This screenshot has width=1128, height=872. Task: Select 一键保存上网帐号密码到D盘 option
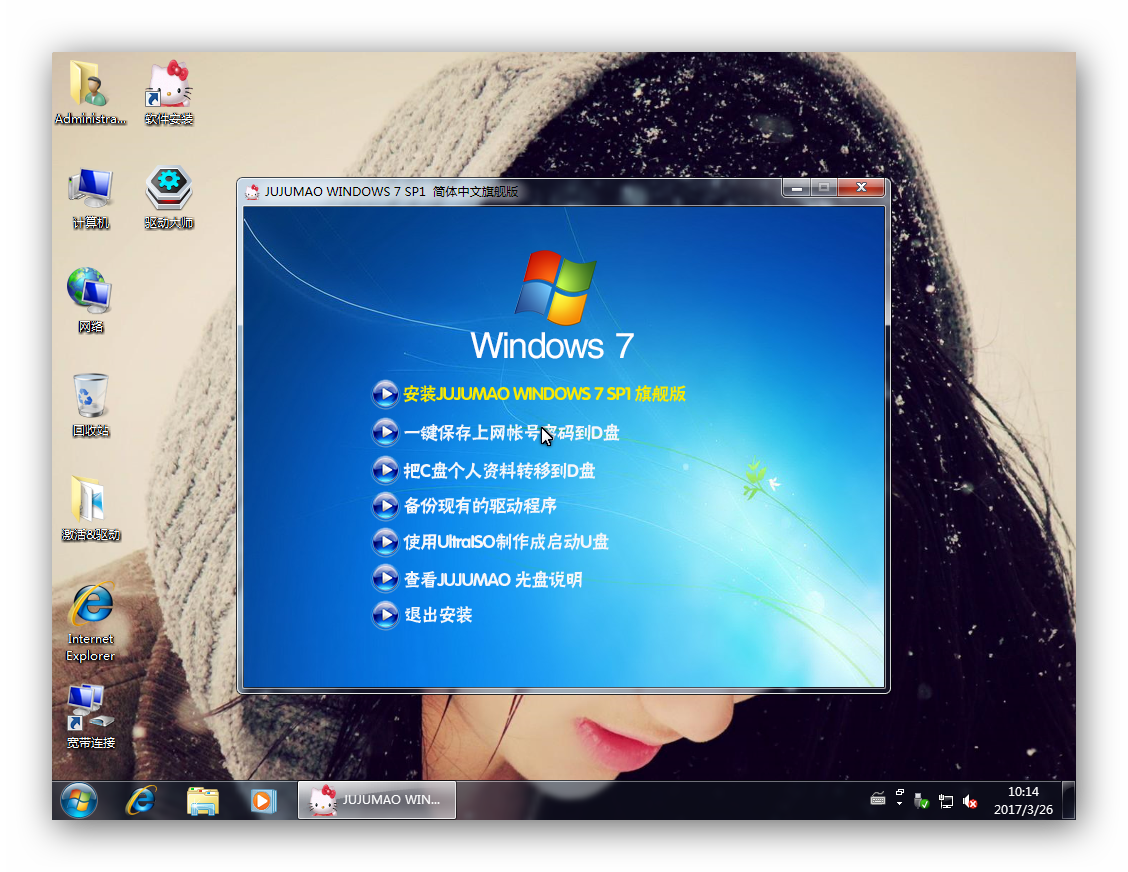511,432
